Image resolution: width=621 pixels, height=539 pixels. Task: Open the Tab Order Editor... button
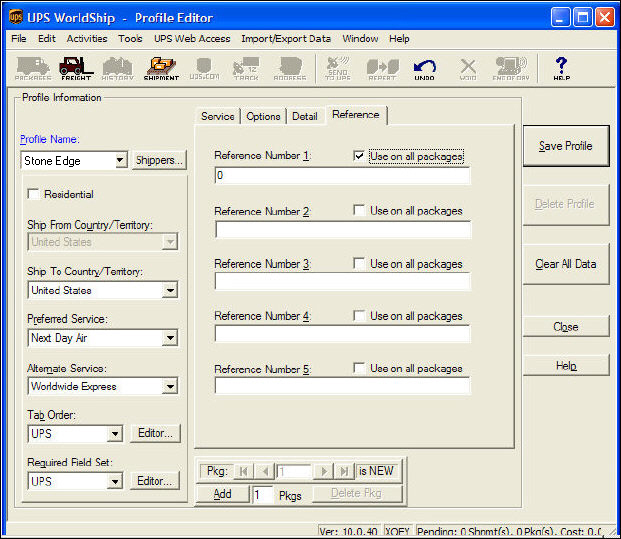[x=155, y=433]
